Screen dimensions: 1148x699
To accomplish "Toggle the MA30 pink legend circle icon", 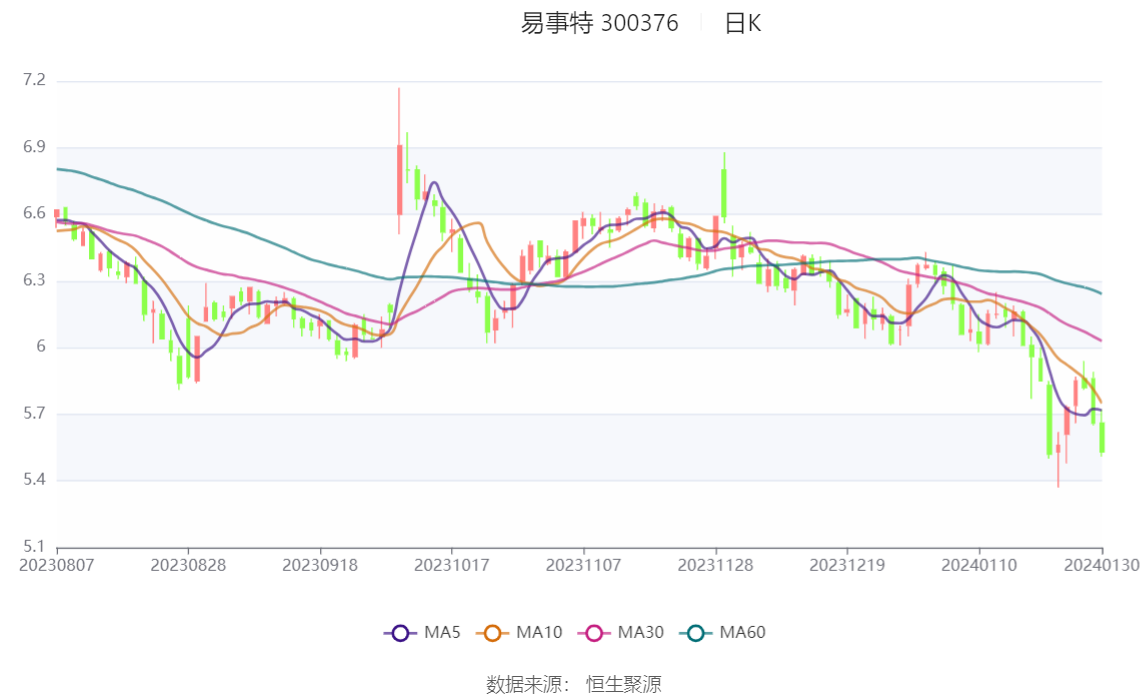I will point(594,633).
